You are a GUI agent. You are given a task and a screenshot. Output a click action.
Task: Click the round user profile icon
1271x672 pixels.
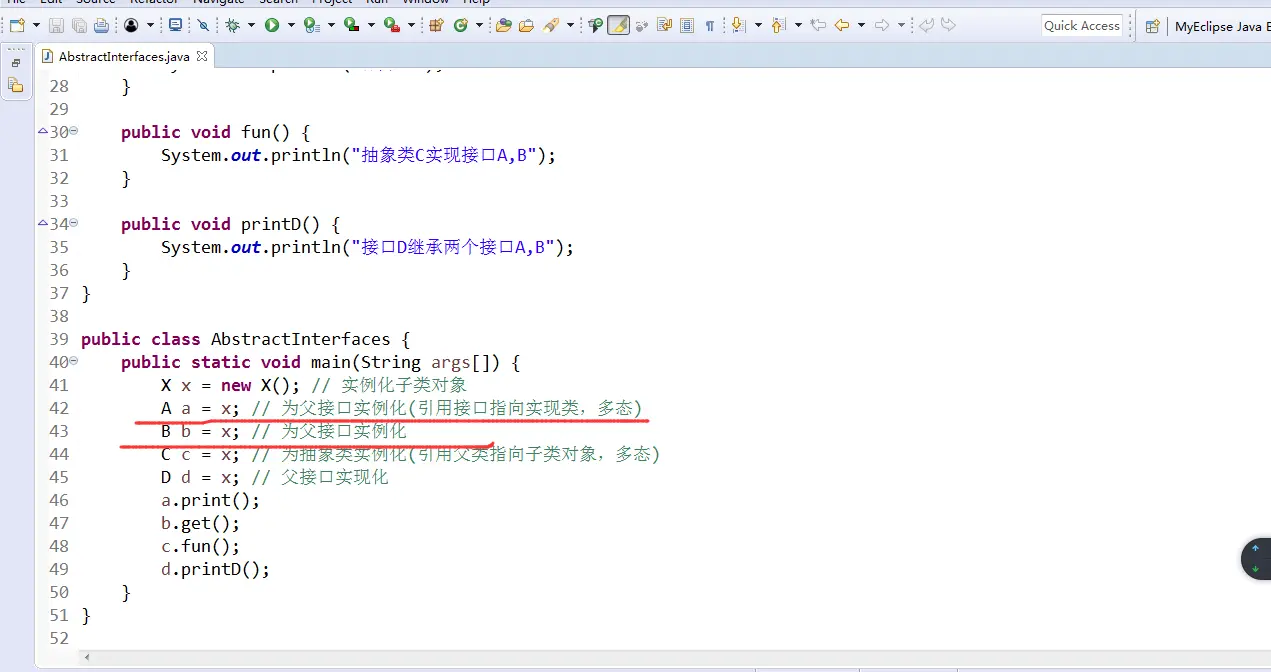tap(131, 25)
